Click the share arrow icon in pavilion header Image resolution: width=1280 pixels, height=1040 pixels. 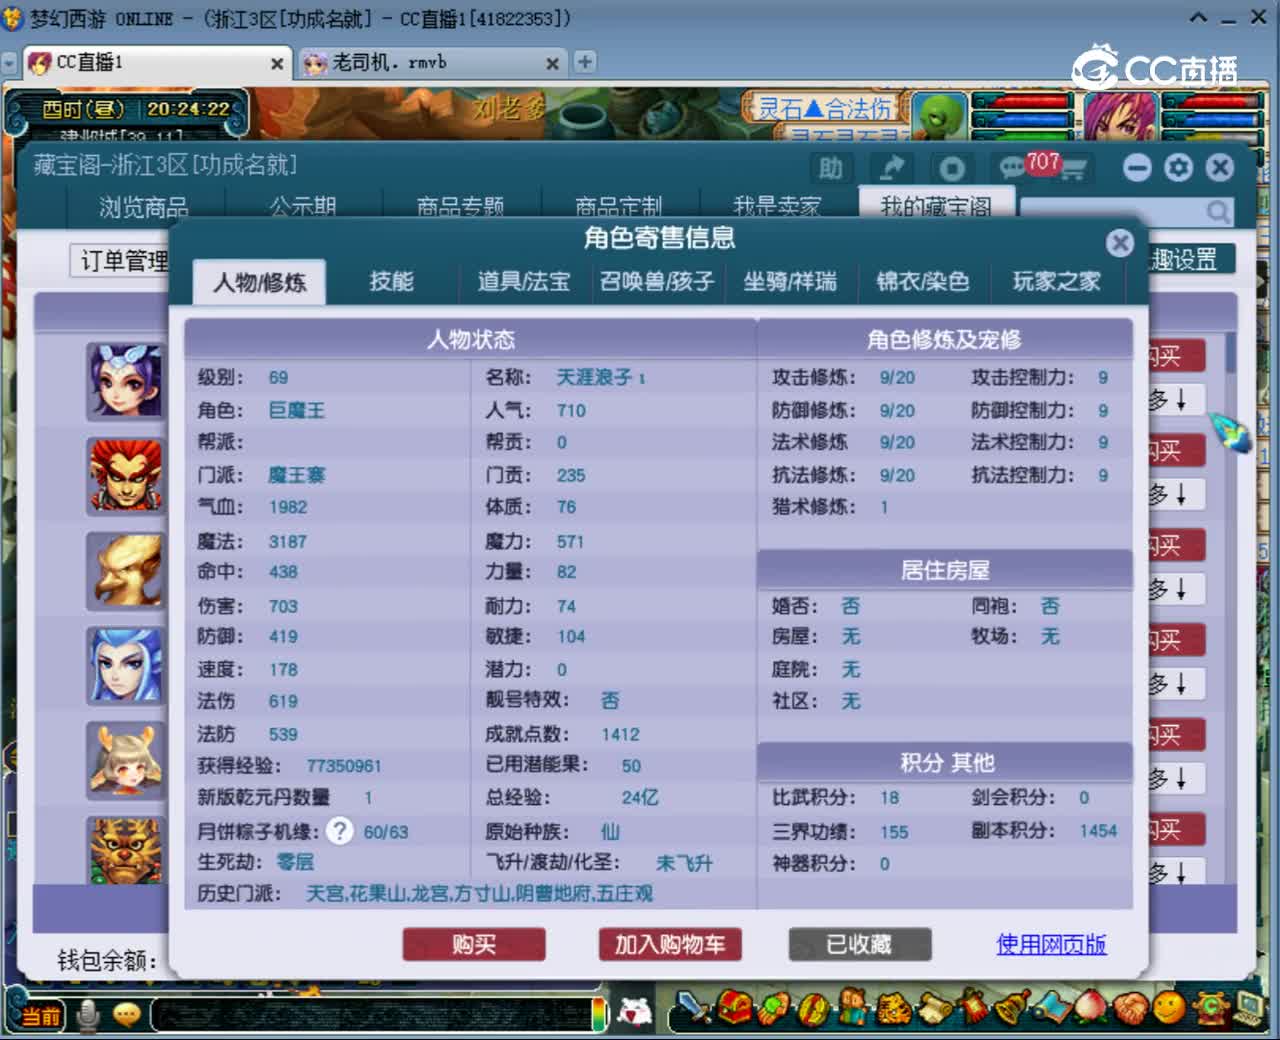(x=891, y=168)
